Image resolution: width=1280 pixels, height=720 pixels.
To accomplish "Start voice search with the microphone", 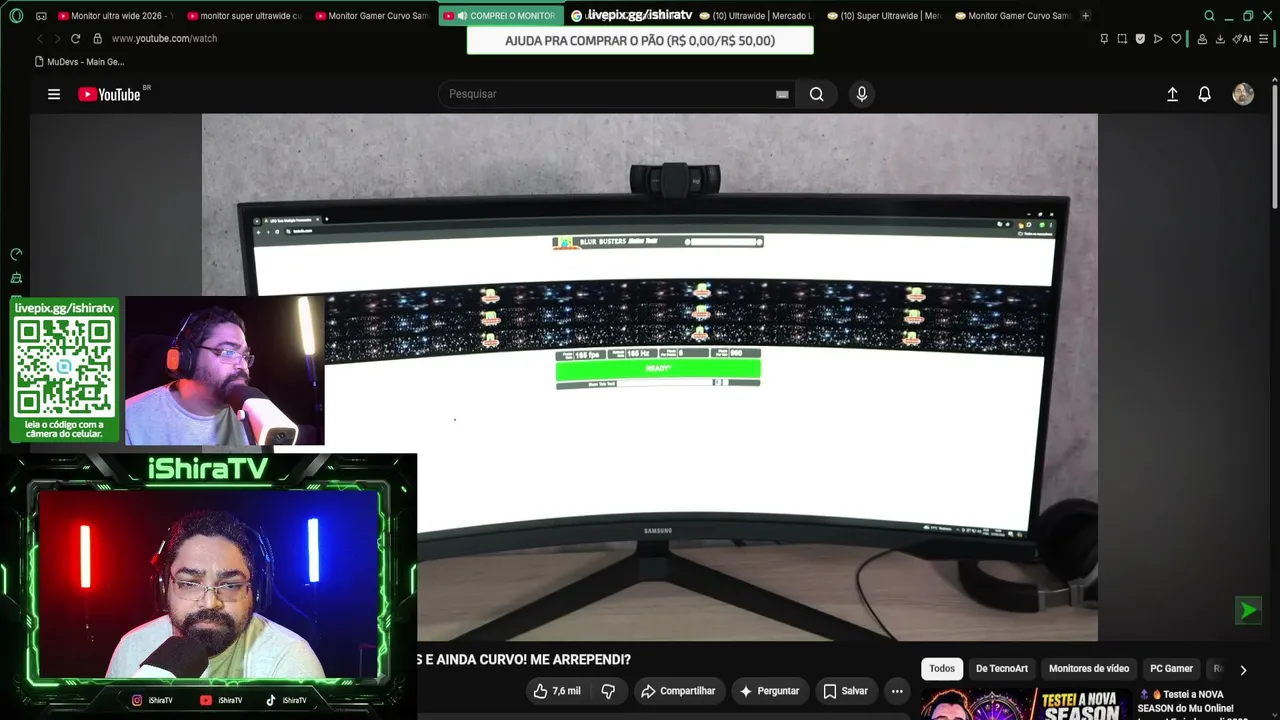I will [x=862, y=94].
